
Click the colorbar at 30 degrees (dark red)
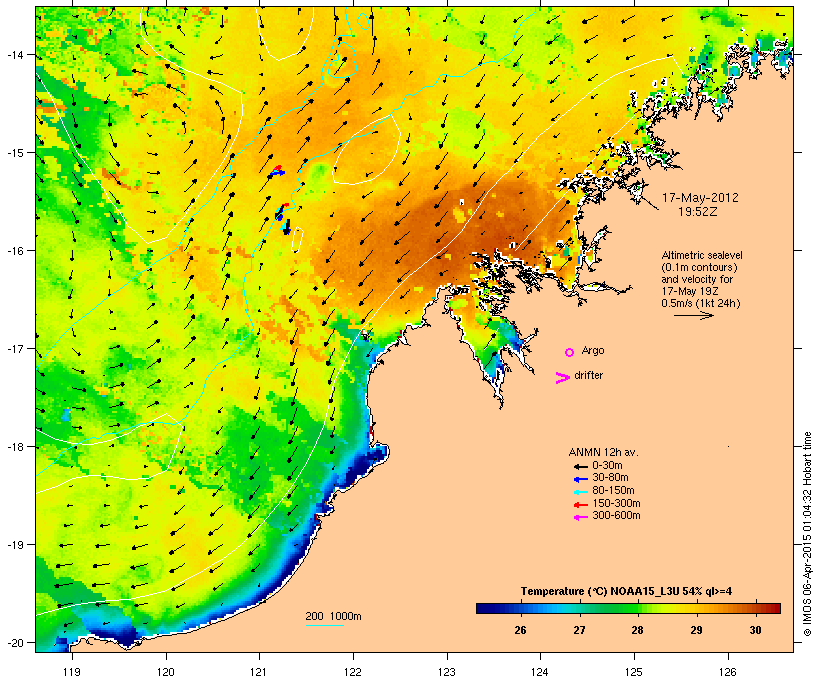[755, 608]
